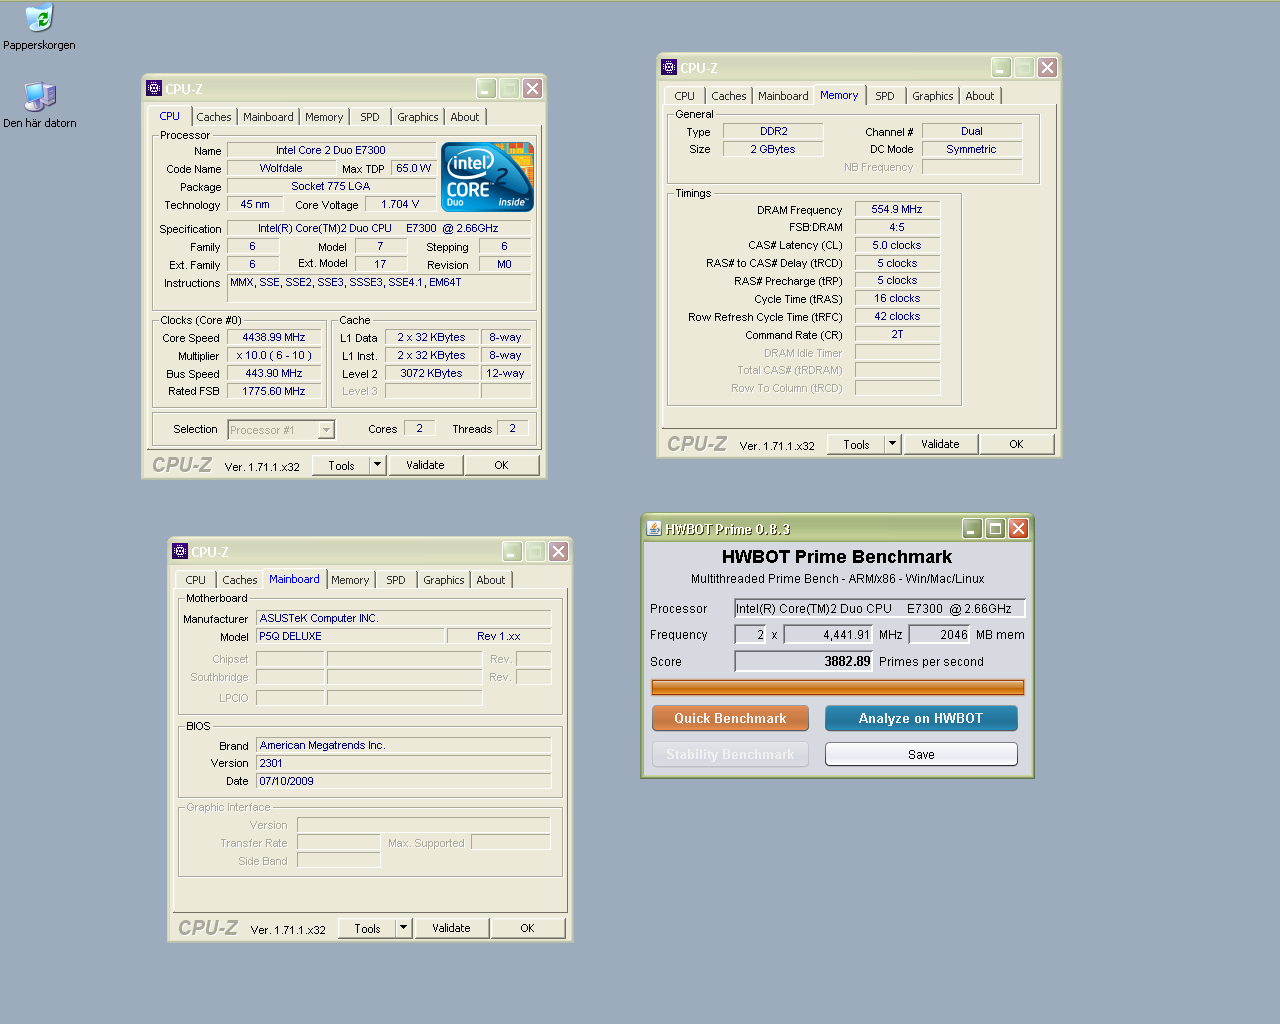This screenshot has width=1280, height=1024.
Task: Click the BIOS date 07/10/2009
Action: (403, 781)
